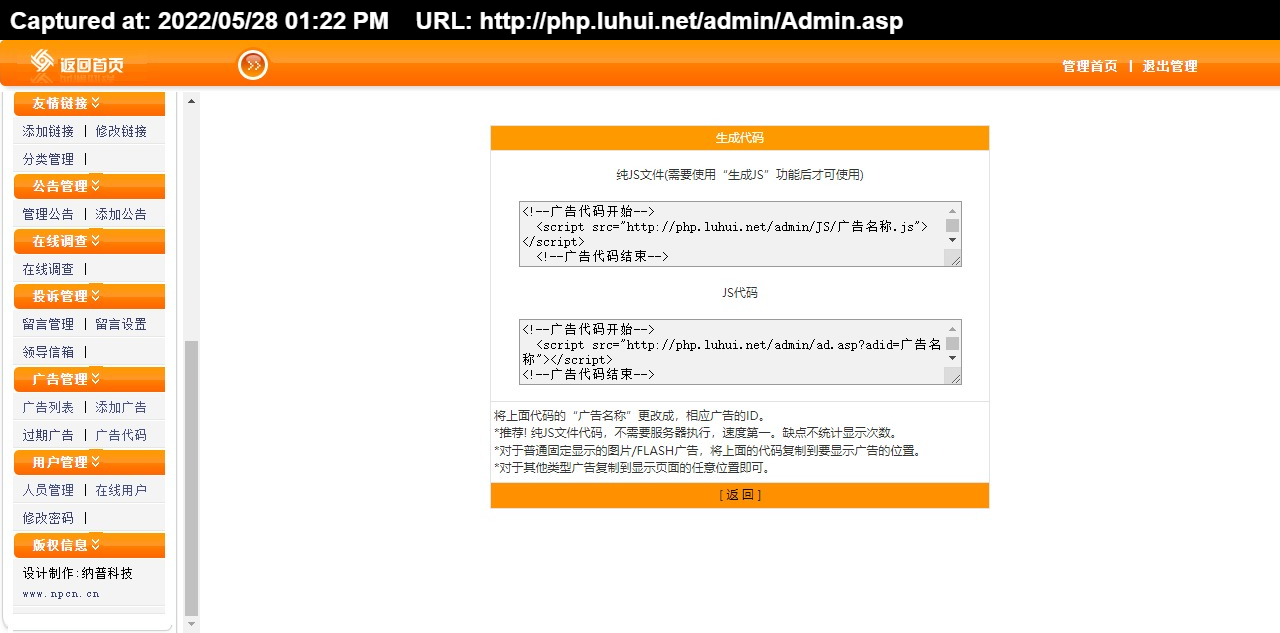This screenshot has width=1280, height=633.
Task: Click the JS代码 textarea resize handle
Action: [954, 377]
